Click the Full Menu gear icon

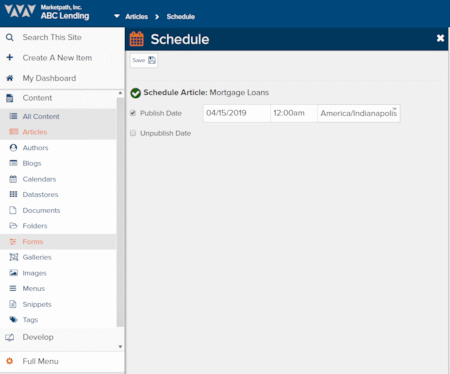10,361
